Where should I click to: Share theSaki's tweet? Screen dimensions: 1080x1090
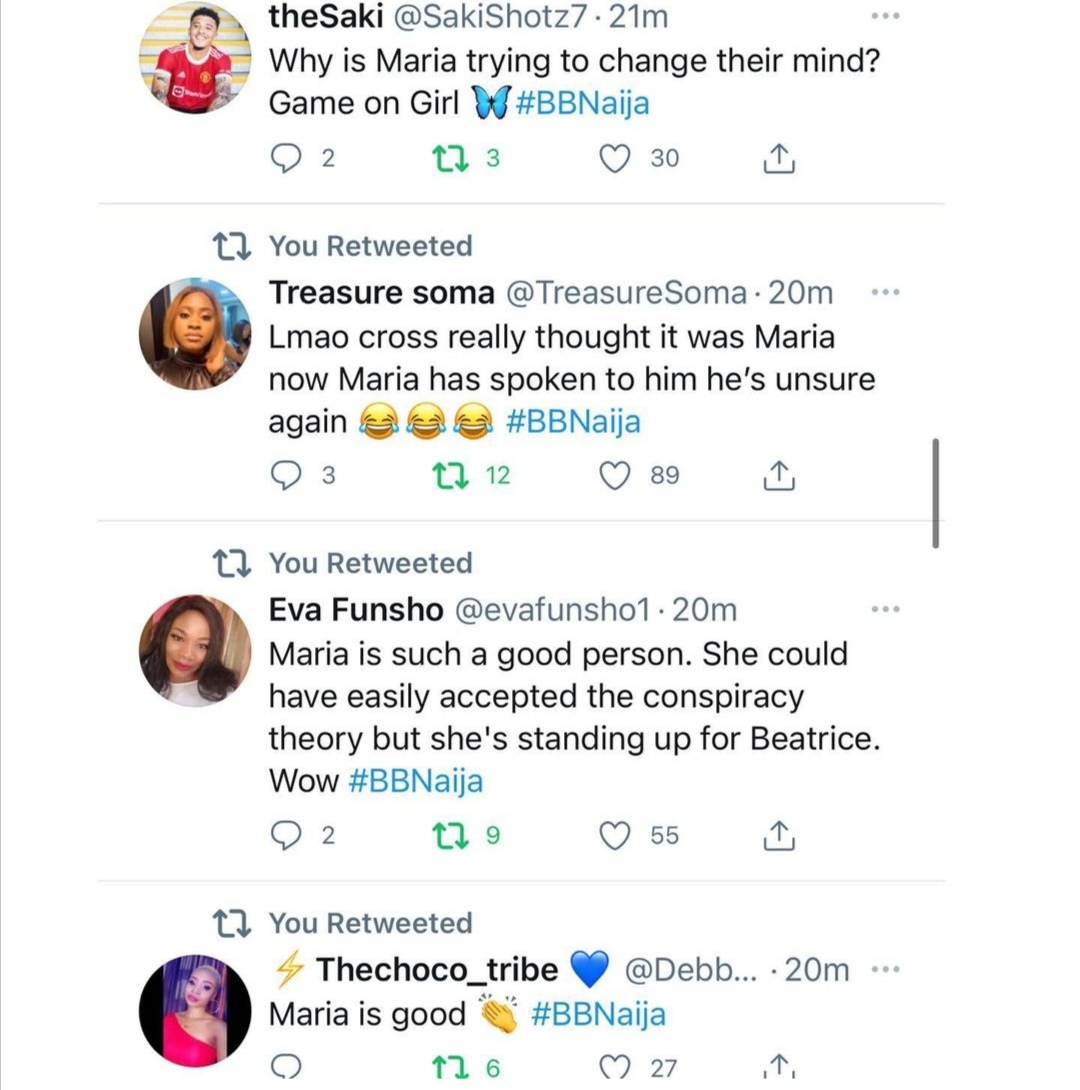pos(779,158)
